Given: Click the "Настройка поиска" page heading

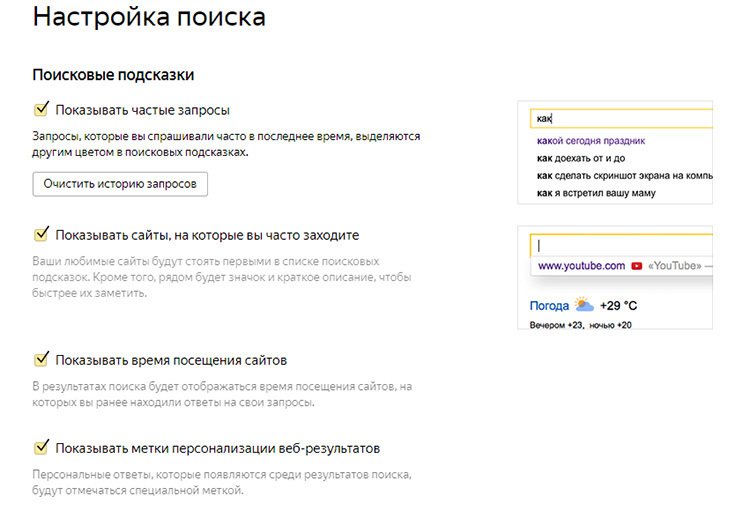Looking at the screenshot, I should [x=150, y=18].
